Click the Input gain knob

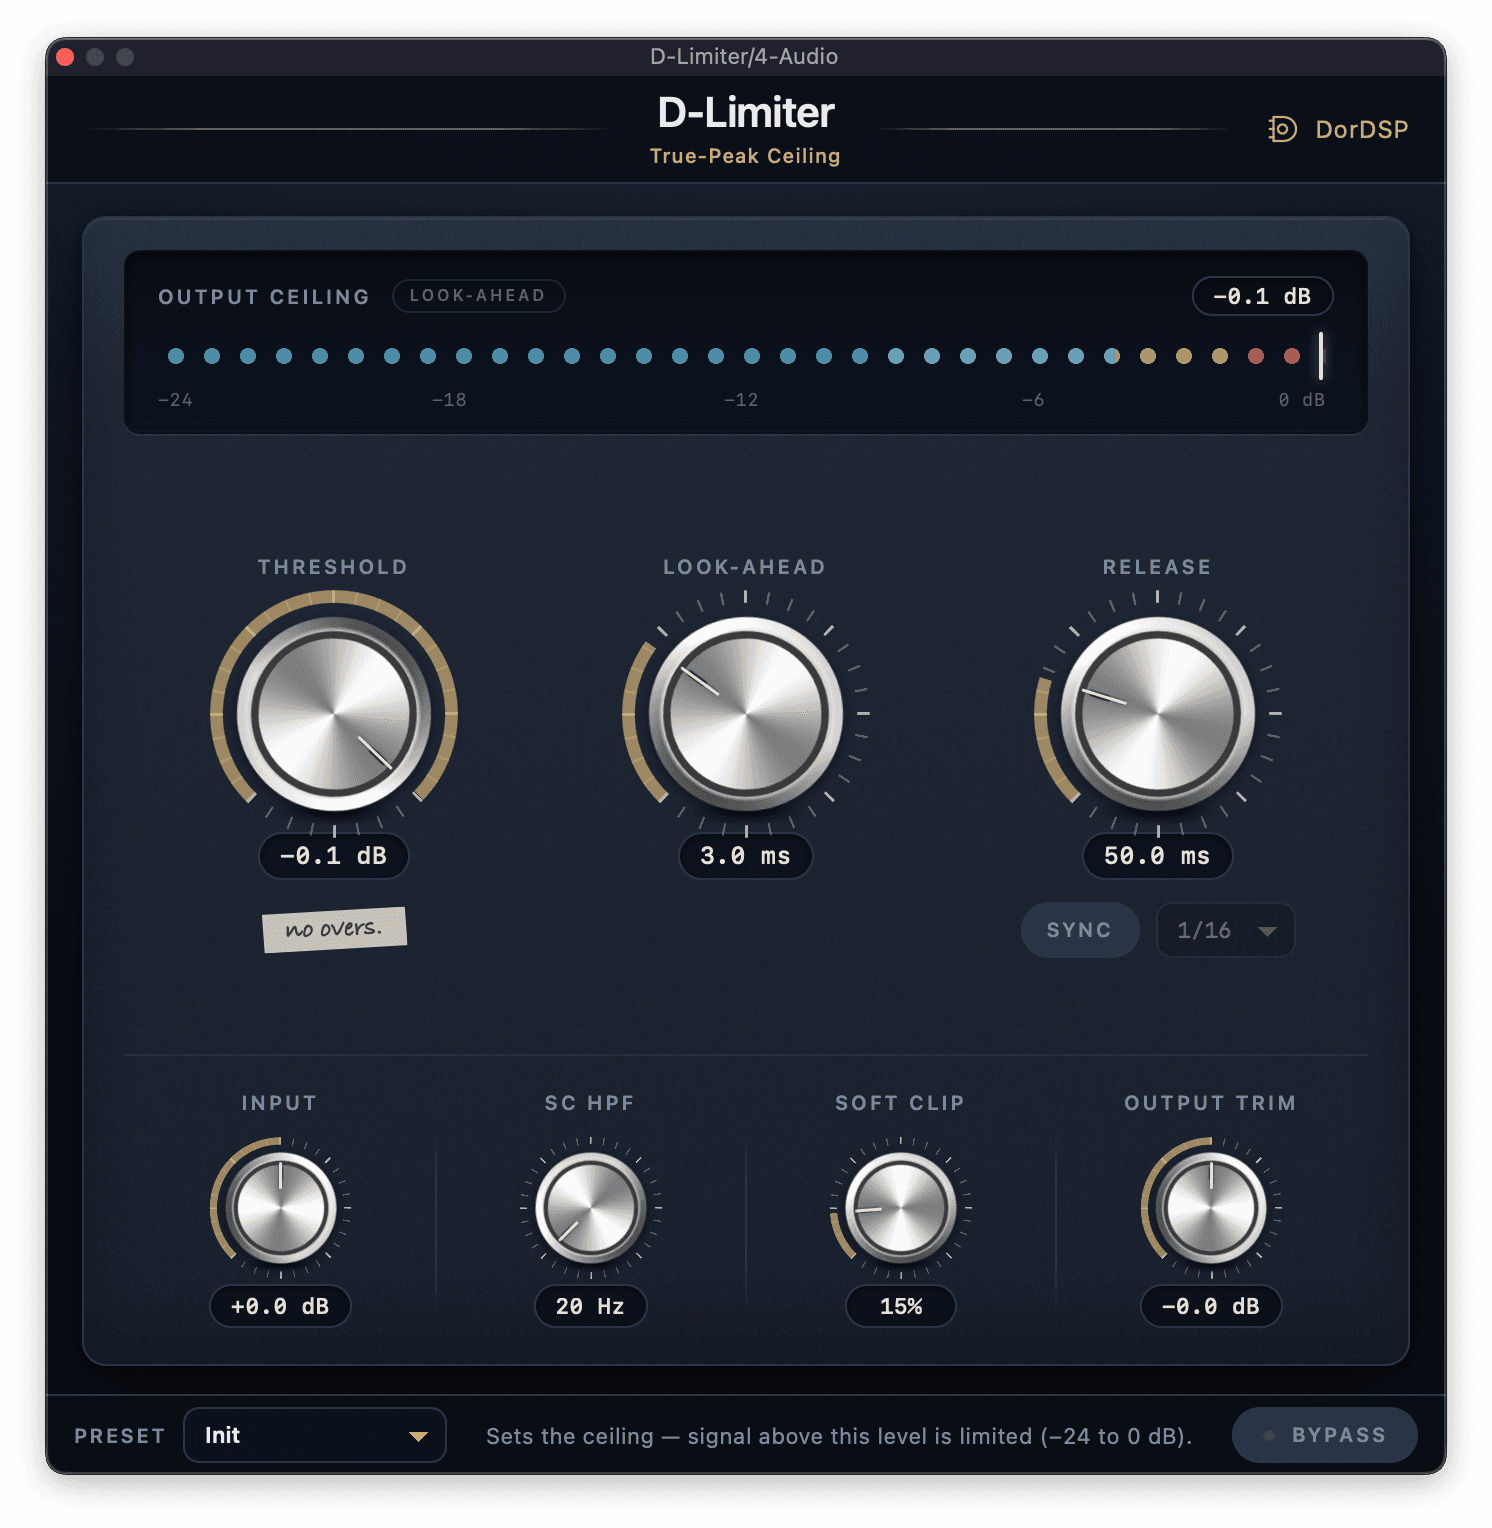tap(281, 1208)
